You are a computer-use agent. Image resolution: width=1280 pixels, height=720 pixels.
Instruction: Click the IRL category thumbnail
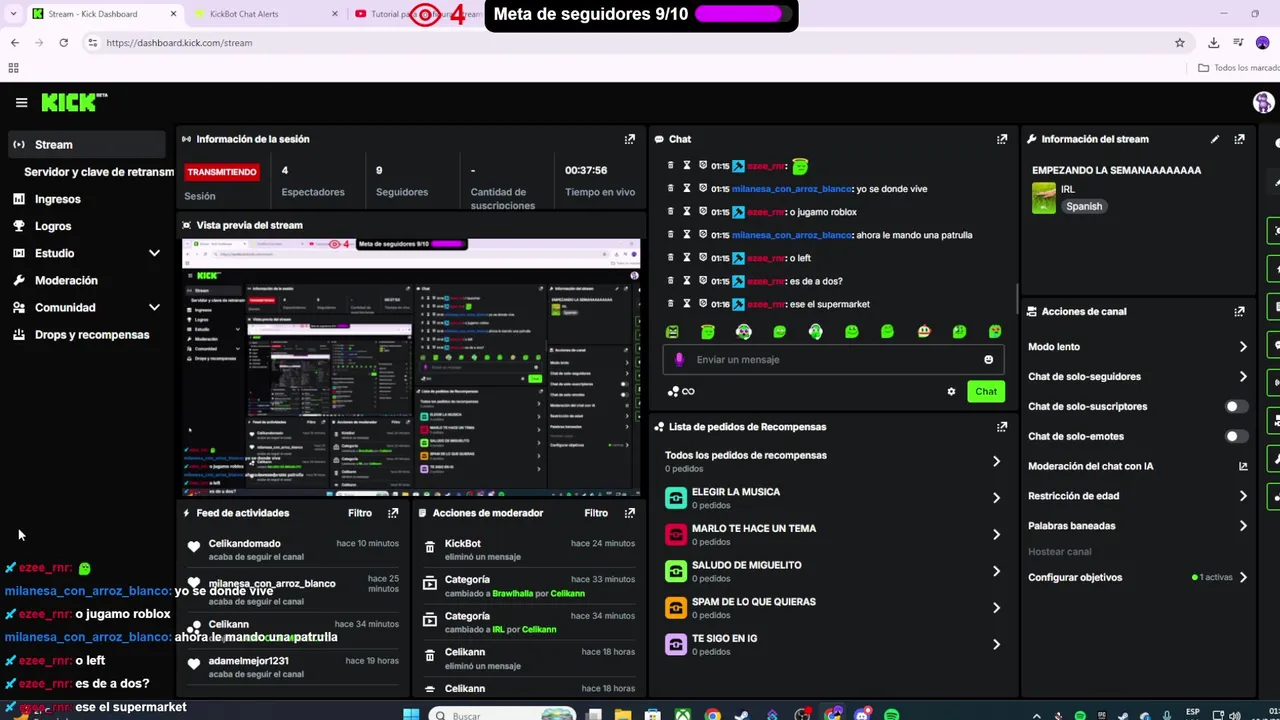(x=1044, y=198)
